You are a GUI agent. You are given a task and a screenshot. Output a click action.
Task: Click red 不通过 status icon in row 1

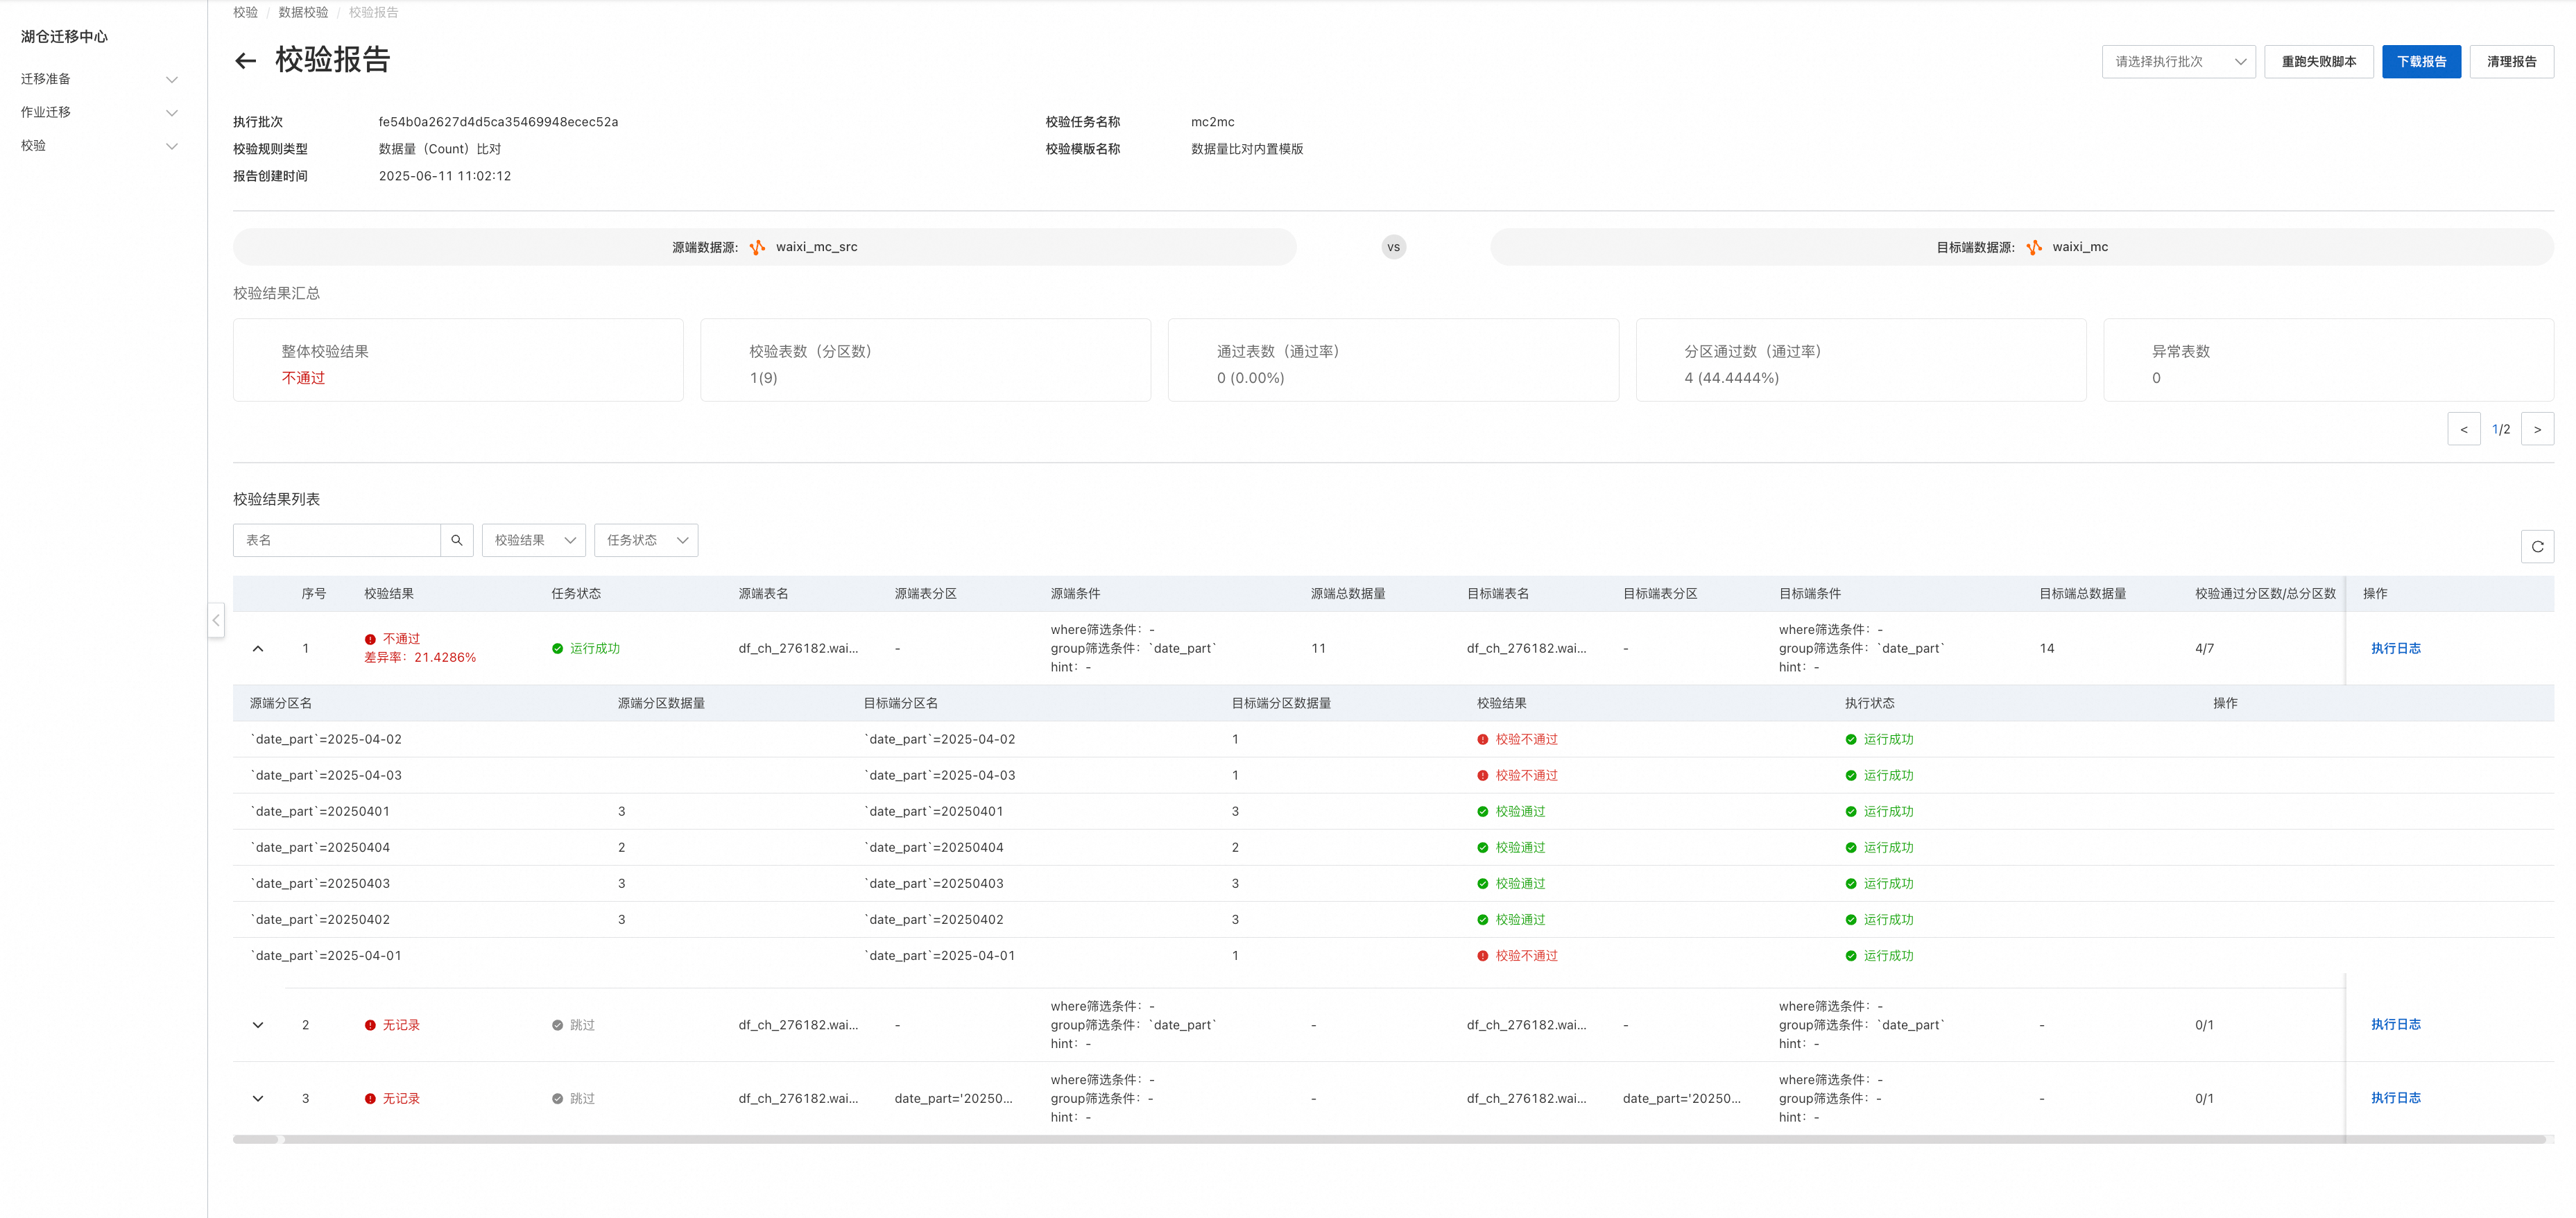[x=370, y=639]
